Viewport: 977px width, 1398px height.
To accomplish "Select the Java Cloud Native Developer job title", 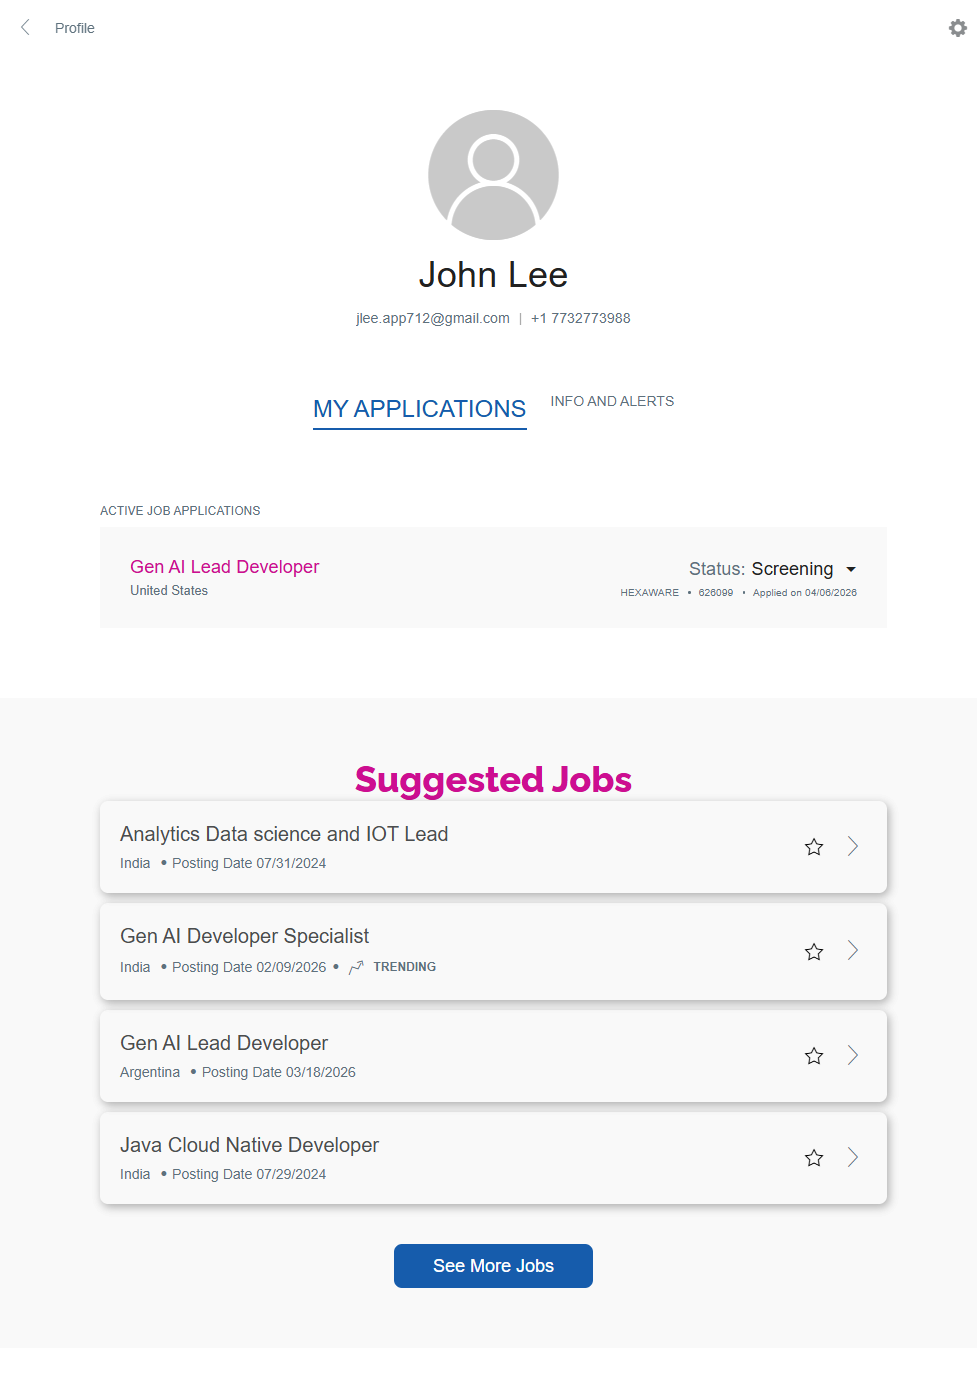I will tap(249, 1145).
